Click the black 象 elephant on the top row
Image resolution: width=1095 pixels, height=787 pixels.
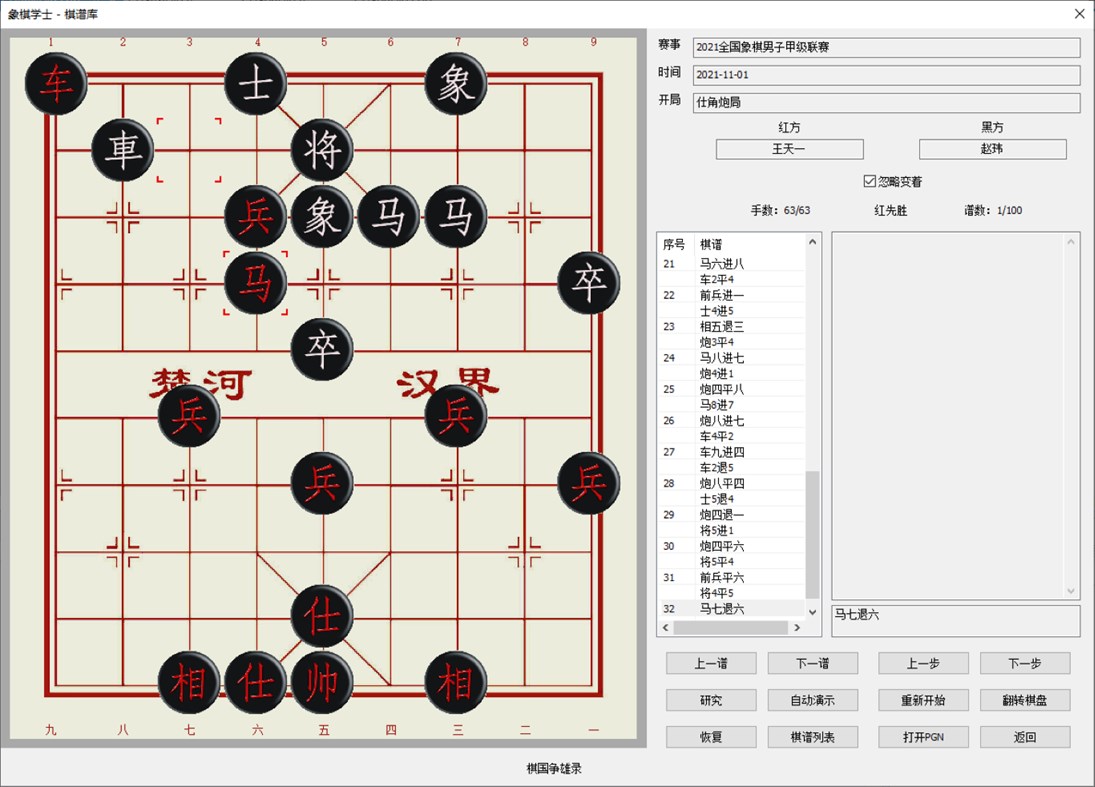(455, 85)
